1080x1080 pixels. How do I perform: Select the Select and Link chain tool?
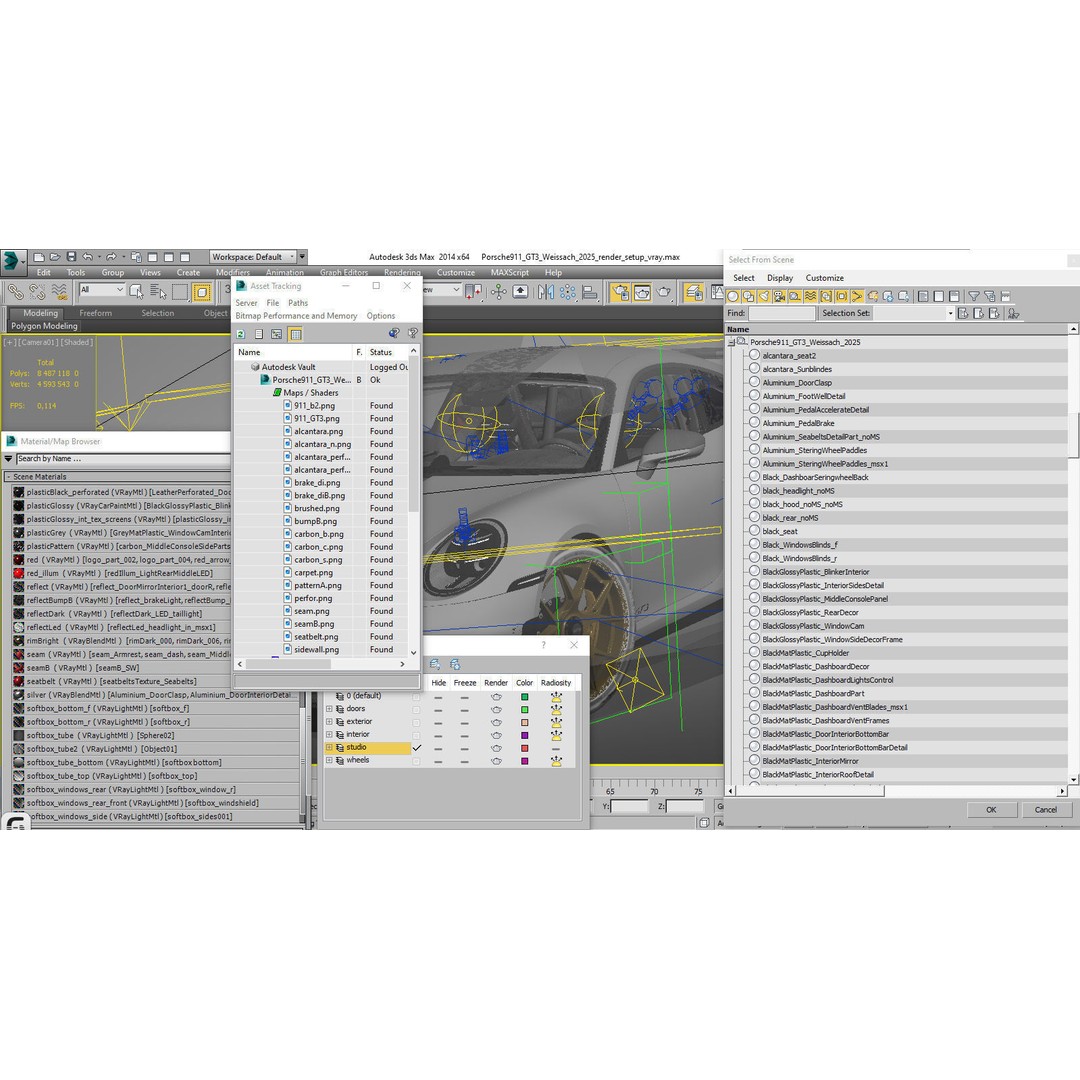click(x=16, y=293)
